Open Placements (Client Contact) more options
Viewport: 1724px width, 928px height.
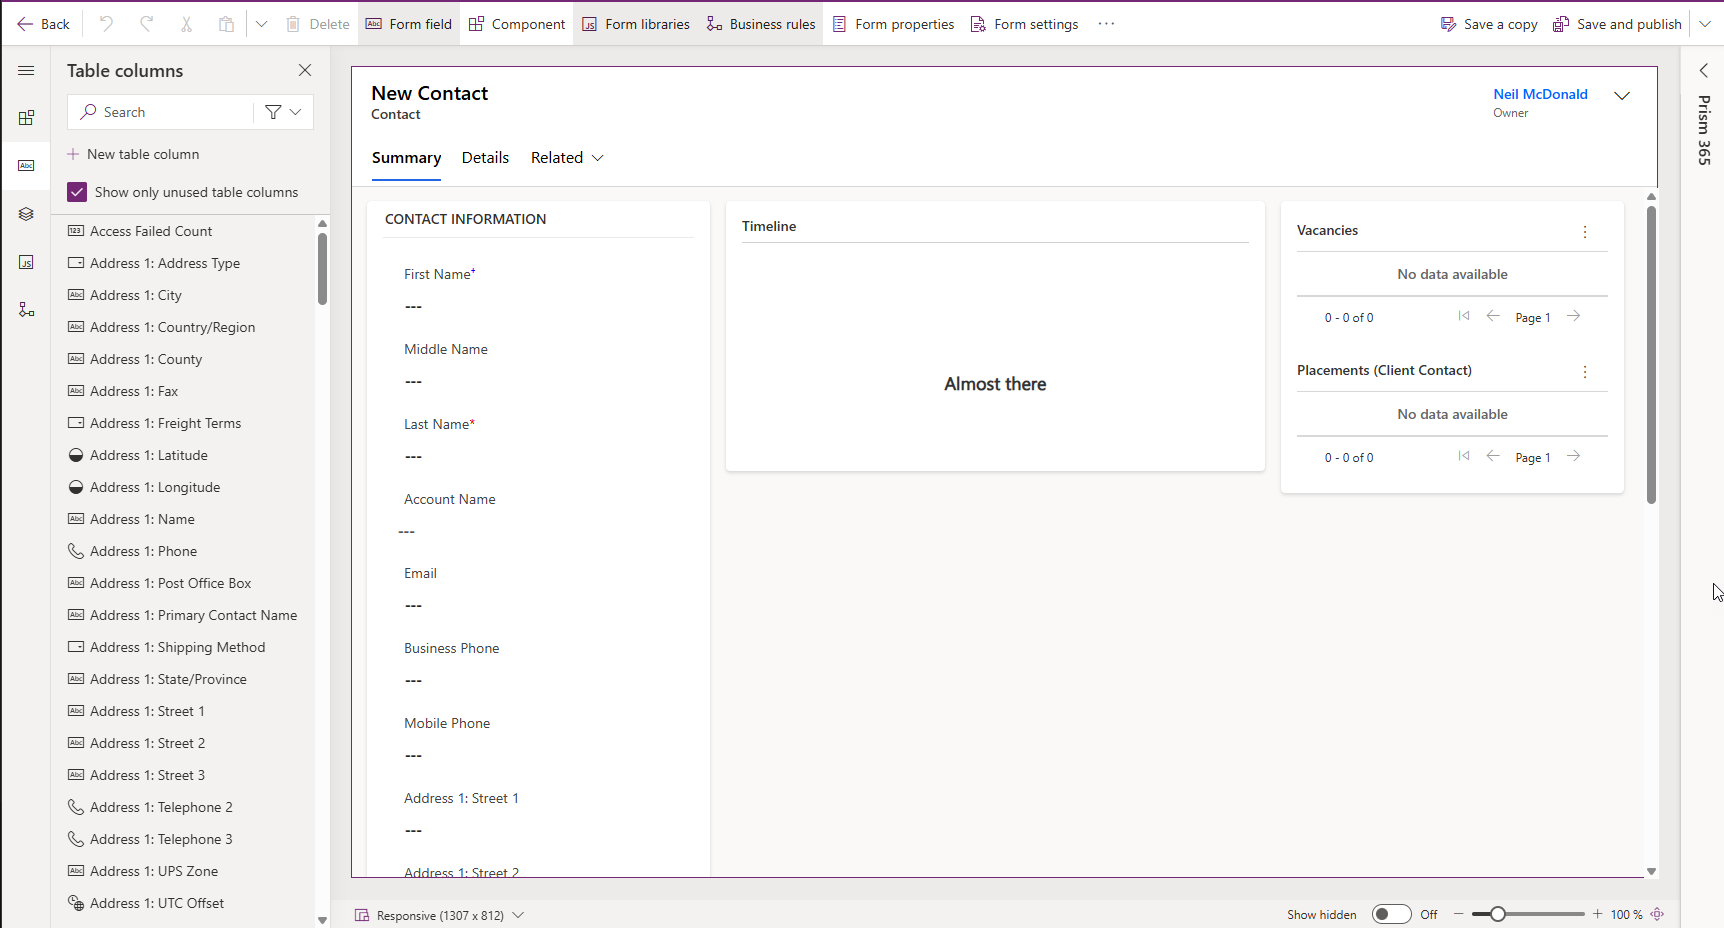[1585, 372]
